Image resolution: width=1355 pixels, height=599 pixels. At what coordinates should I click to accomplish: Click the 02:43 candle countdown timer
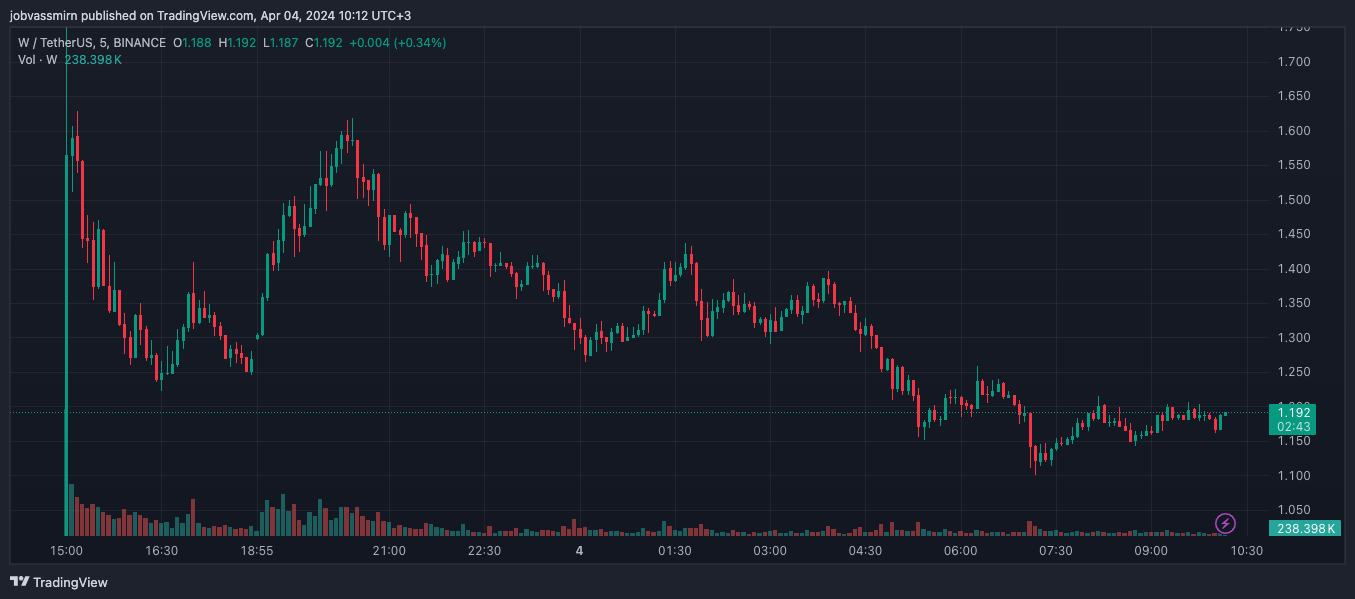tap(1294, 427)
